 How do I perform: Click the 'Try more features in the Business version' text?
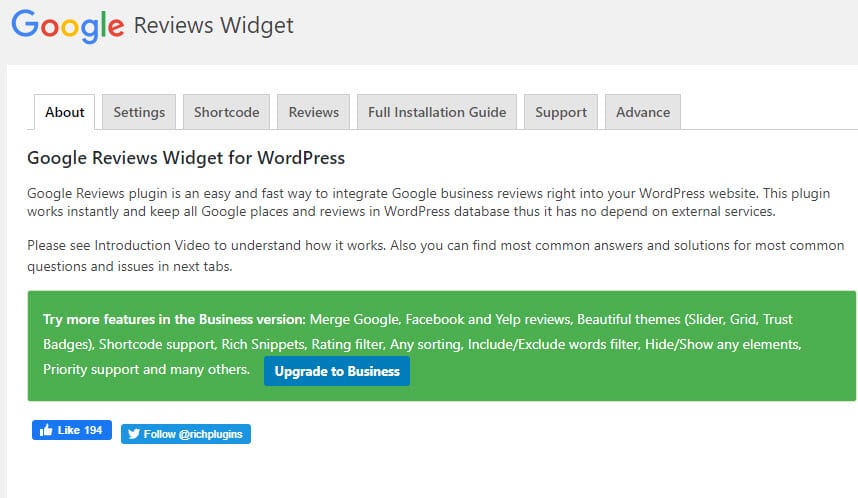tap(174, 319)
